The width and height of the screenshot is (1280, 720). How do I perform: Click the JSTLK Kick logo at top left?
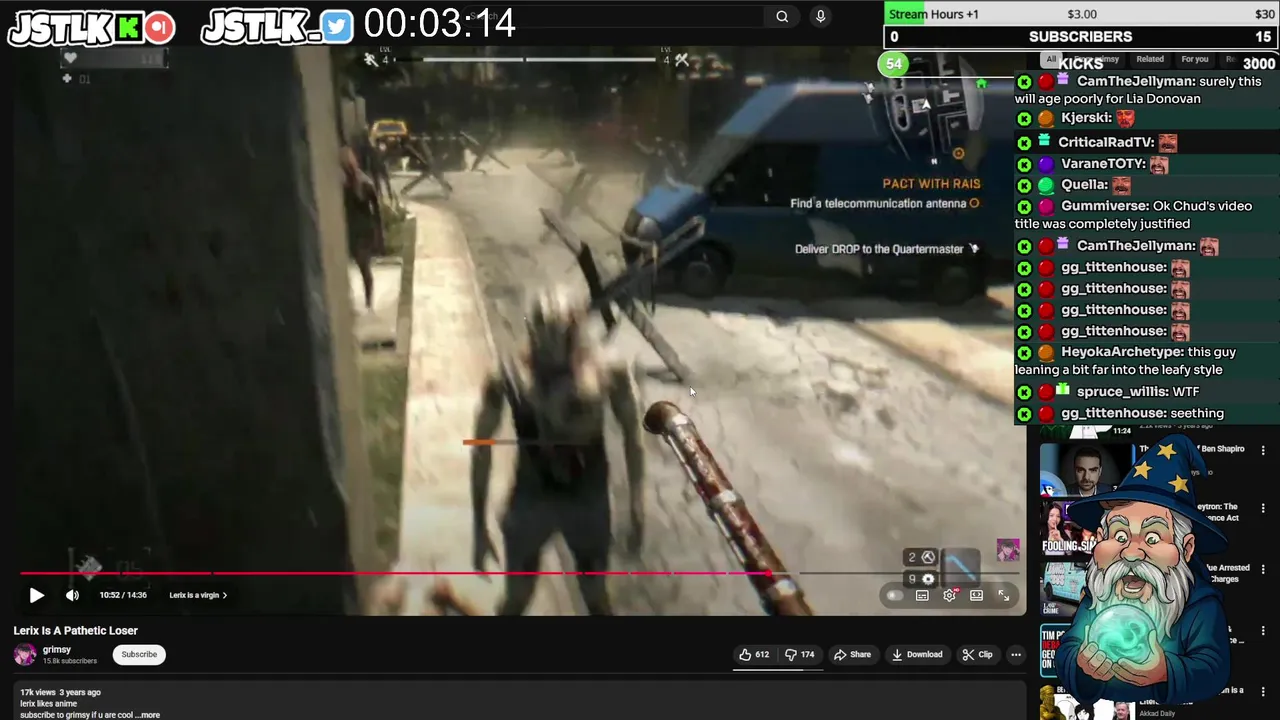point(92,28)
